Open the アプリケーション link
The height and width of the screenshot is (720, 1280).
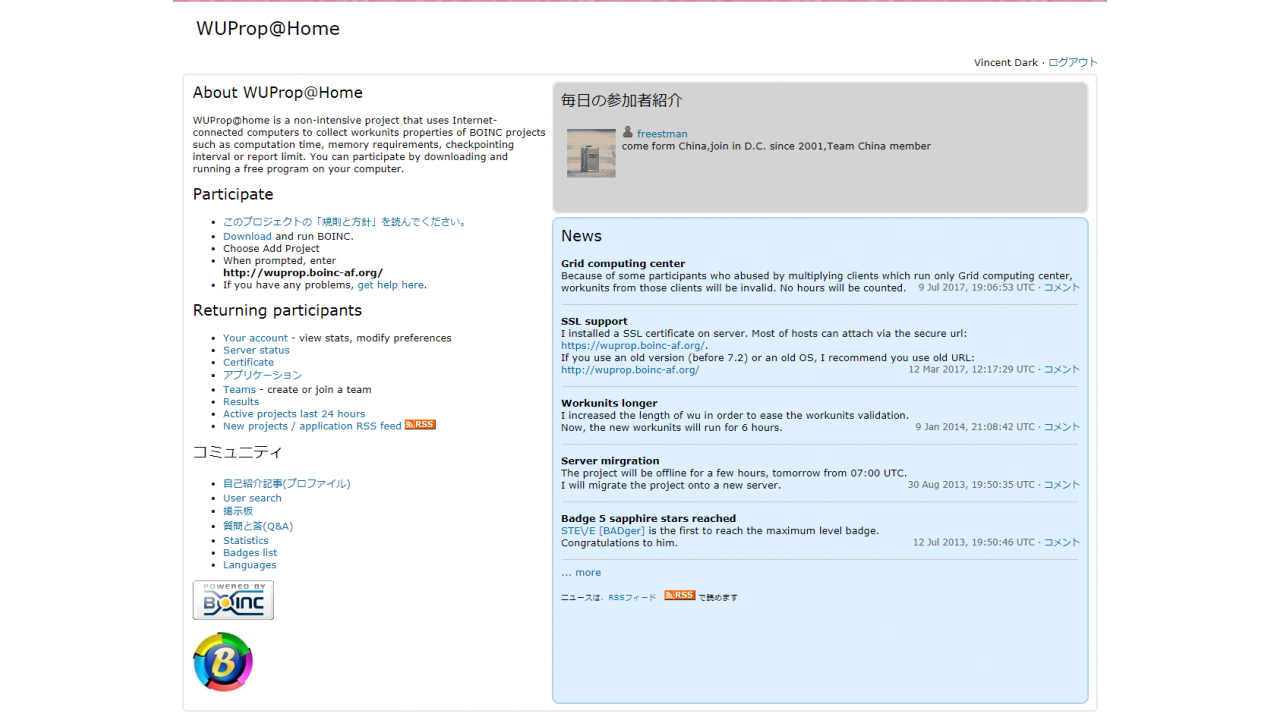[x=262, y=375]
